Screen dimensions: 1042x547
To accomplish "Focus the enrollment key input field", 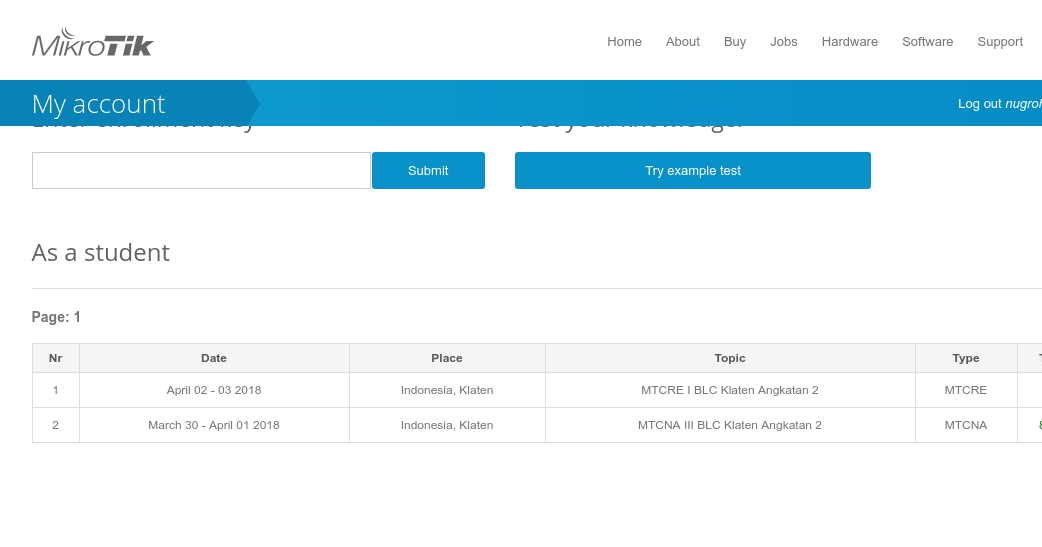I will pyautogui.click(x=201, y=170).
